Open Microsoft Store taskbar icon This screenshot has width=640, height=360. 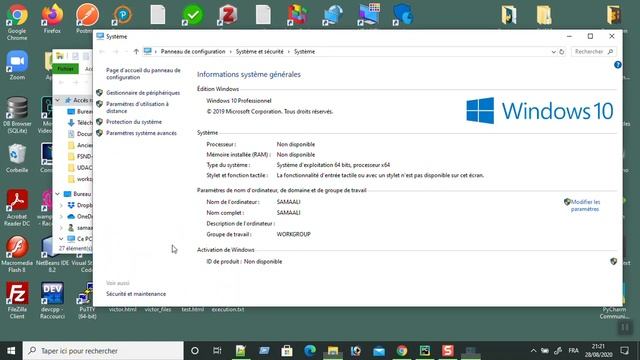pos(287,351)
